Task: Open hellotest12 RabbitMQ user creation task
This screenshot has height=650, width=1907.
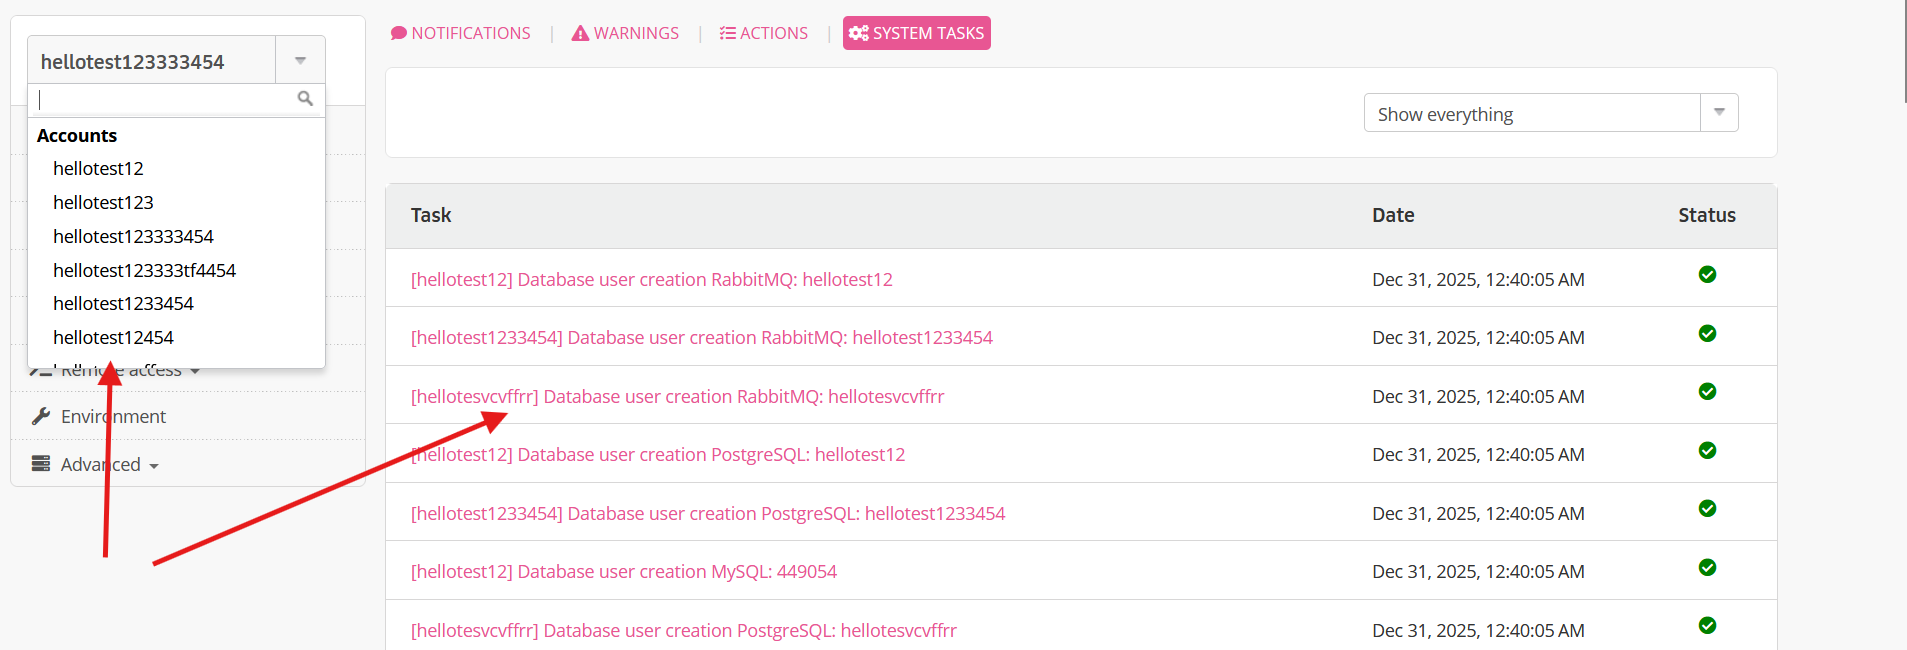Action: click(x=651, y=280)
